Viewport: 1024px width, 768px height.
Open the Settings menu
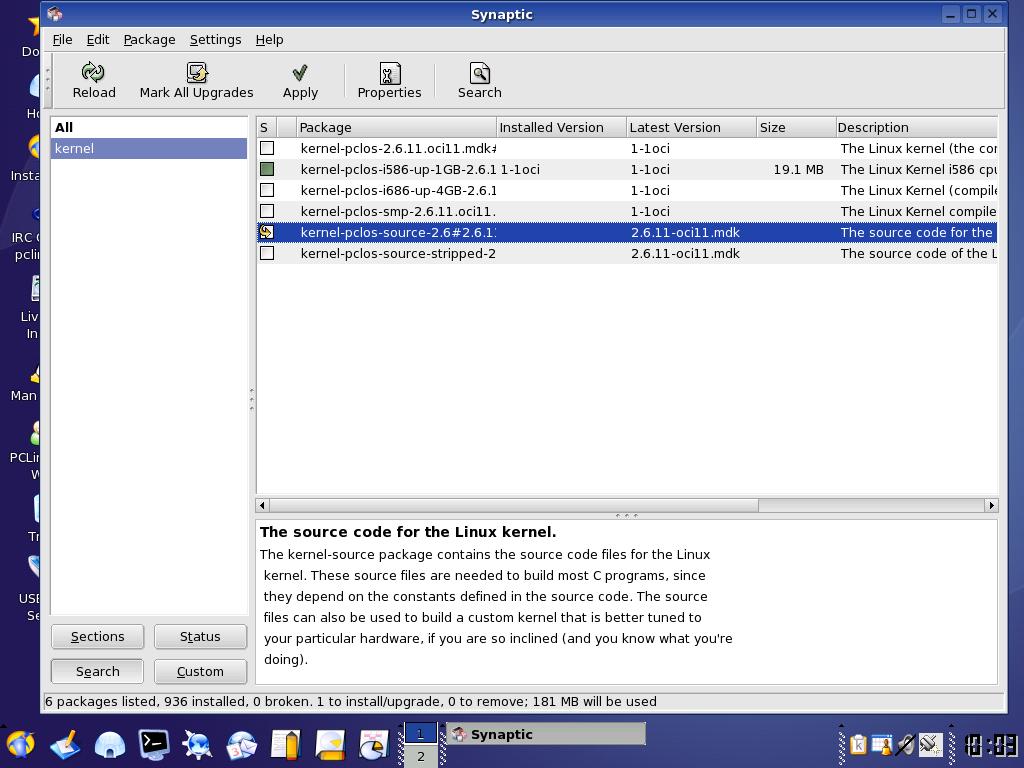(215, 40)
